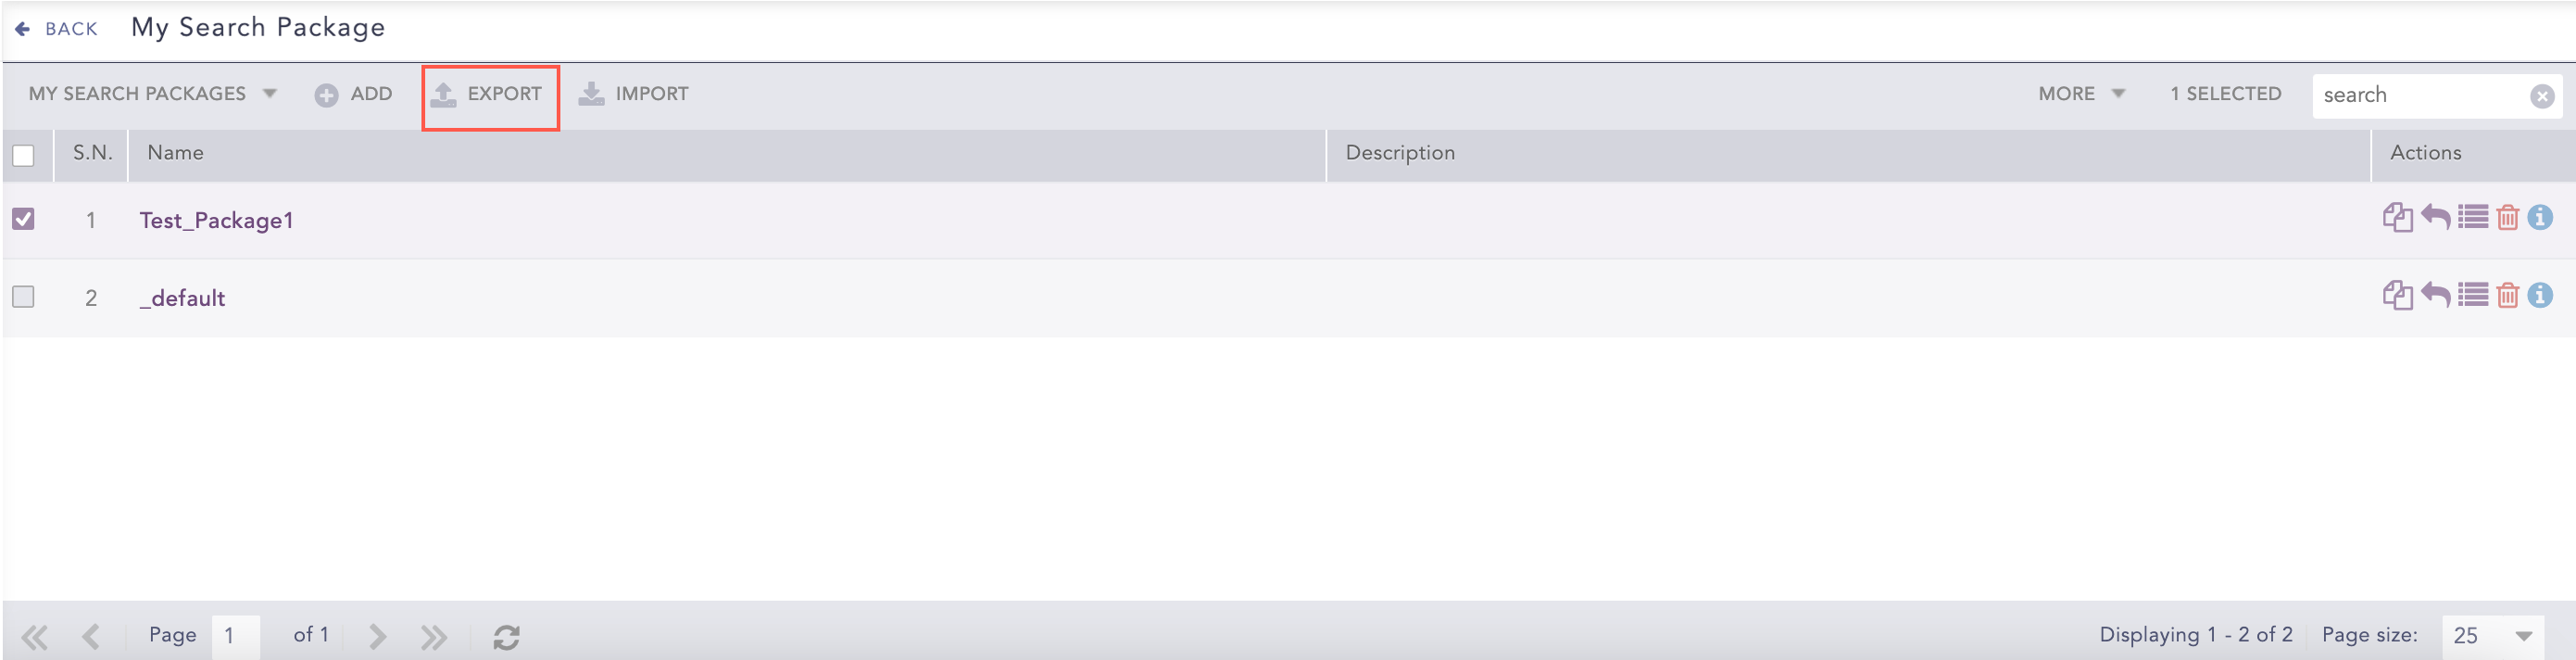Viewport: 2576px width, 660px height.
Task: Open the list icon for Test_Package1
Action: [2473, 217]
